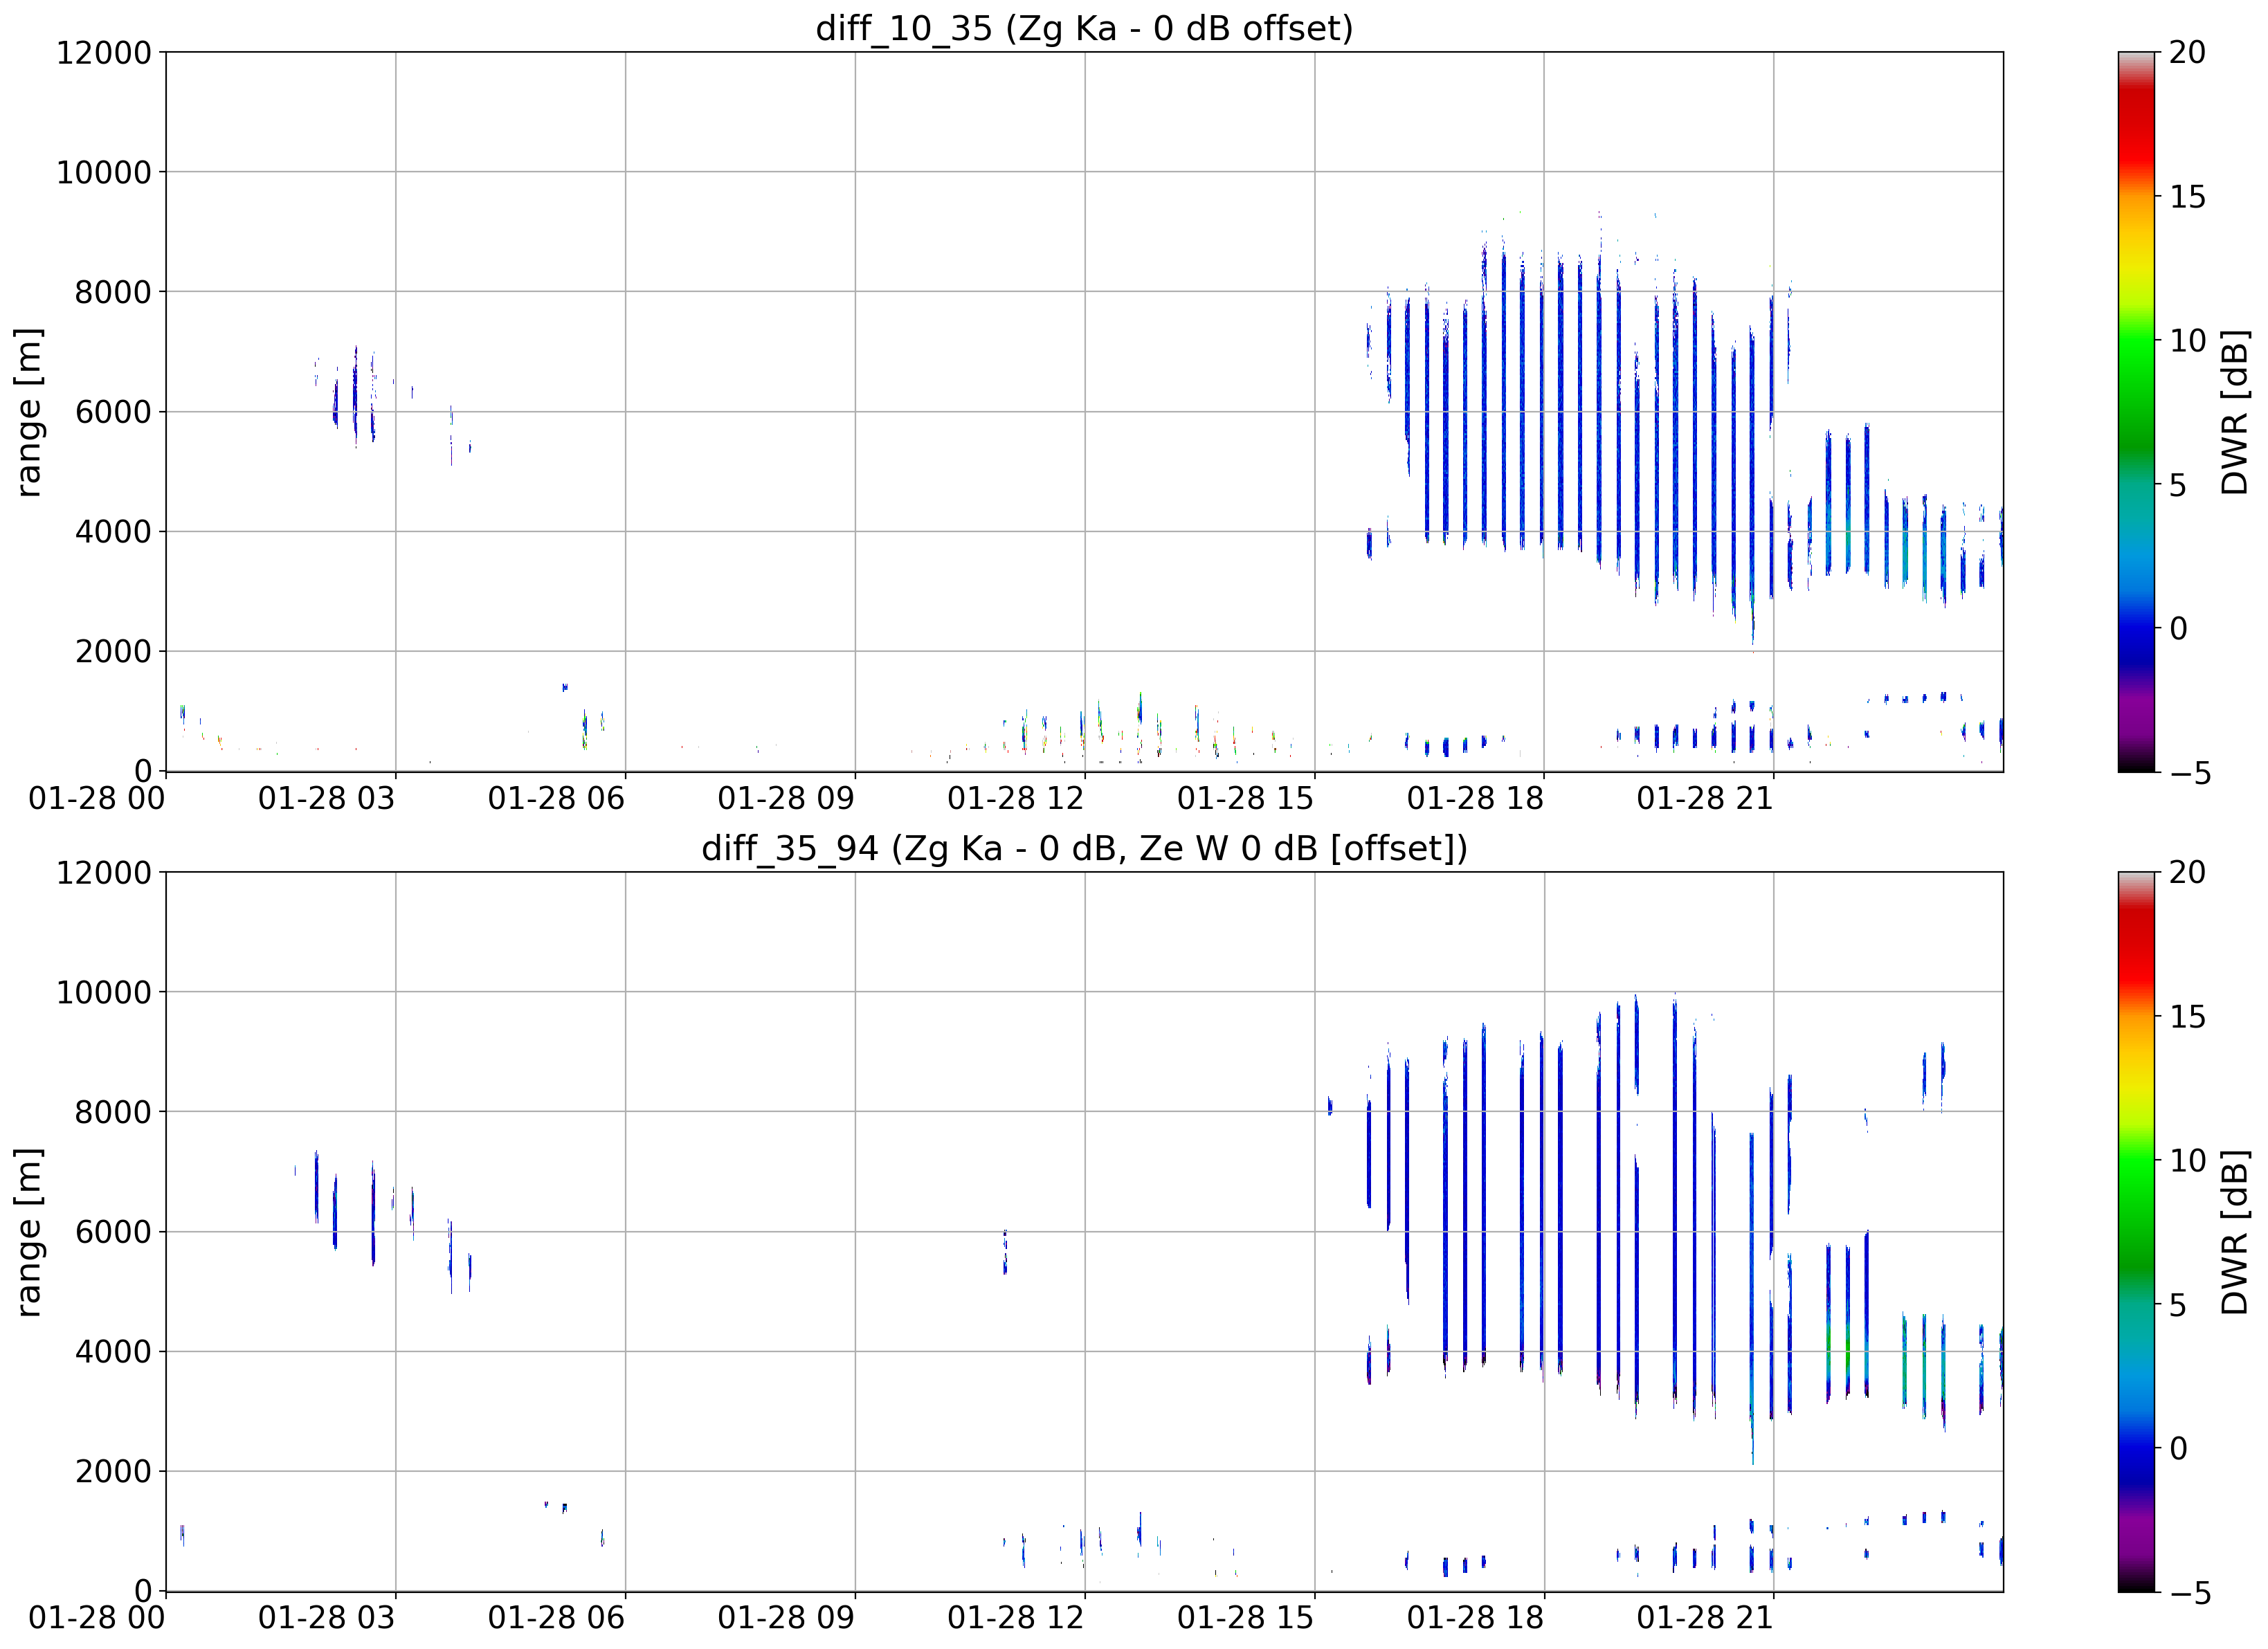The height and width of the screenshot is (1649, 2268).
Task: Click the 6000 range tick on the diff_10_35 plot
Action: [x=113, y=412]
